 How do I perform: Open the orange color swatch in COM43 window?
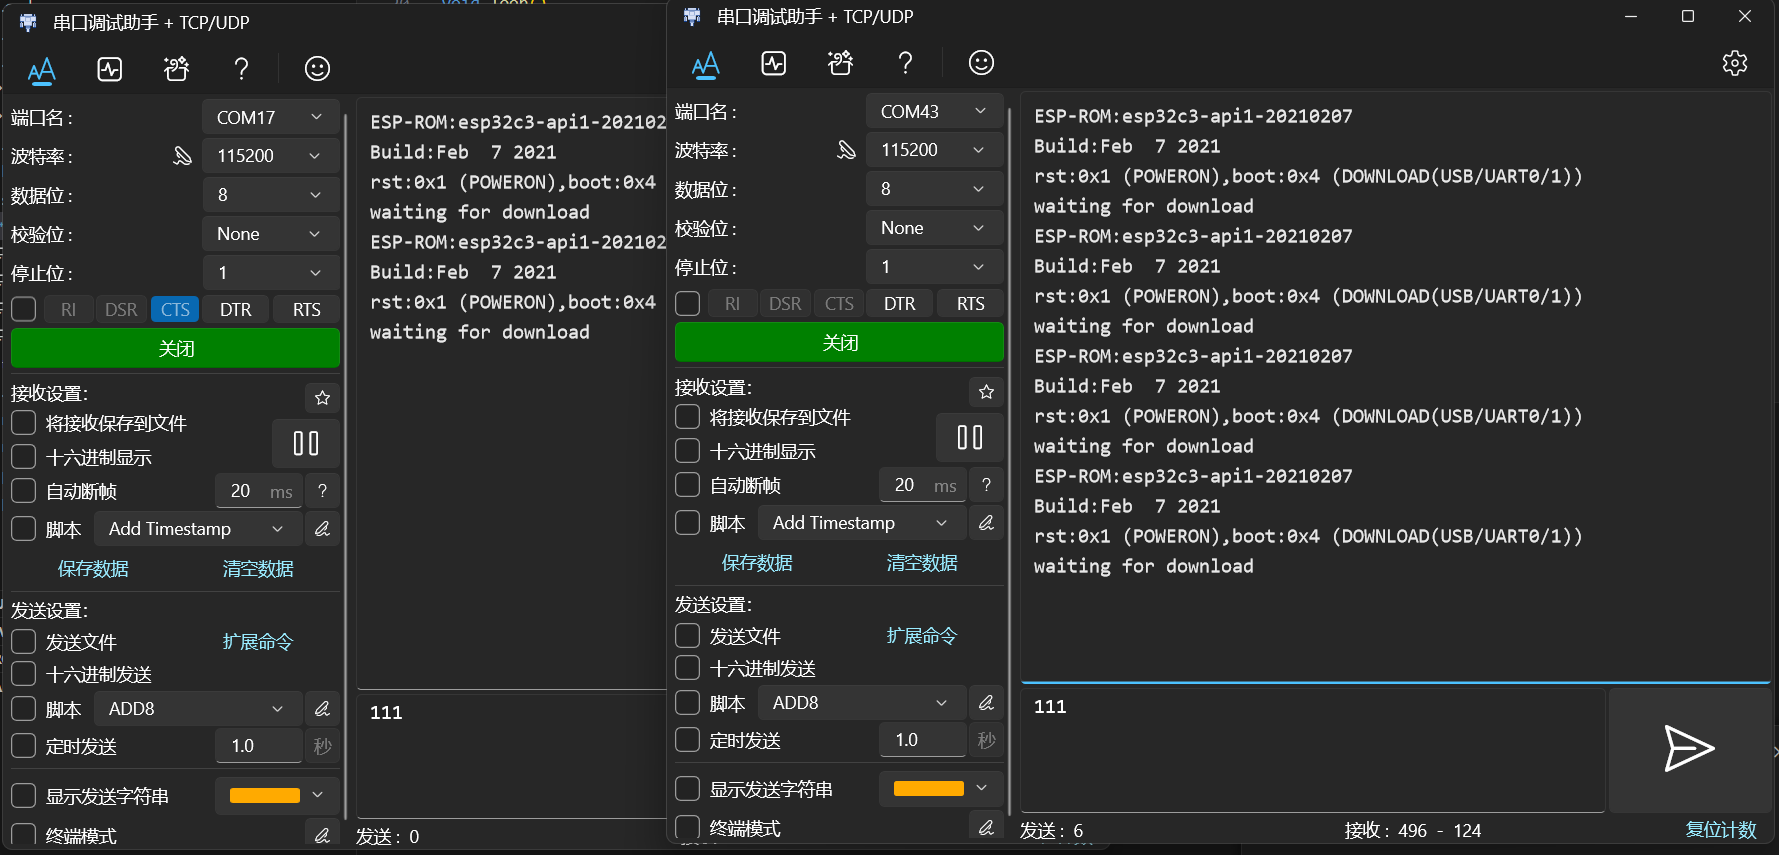tap(940, 788)
